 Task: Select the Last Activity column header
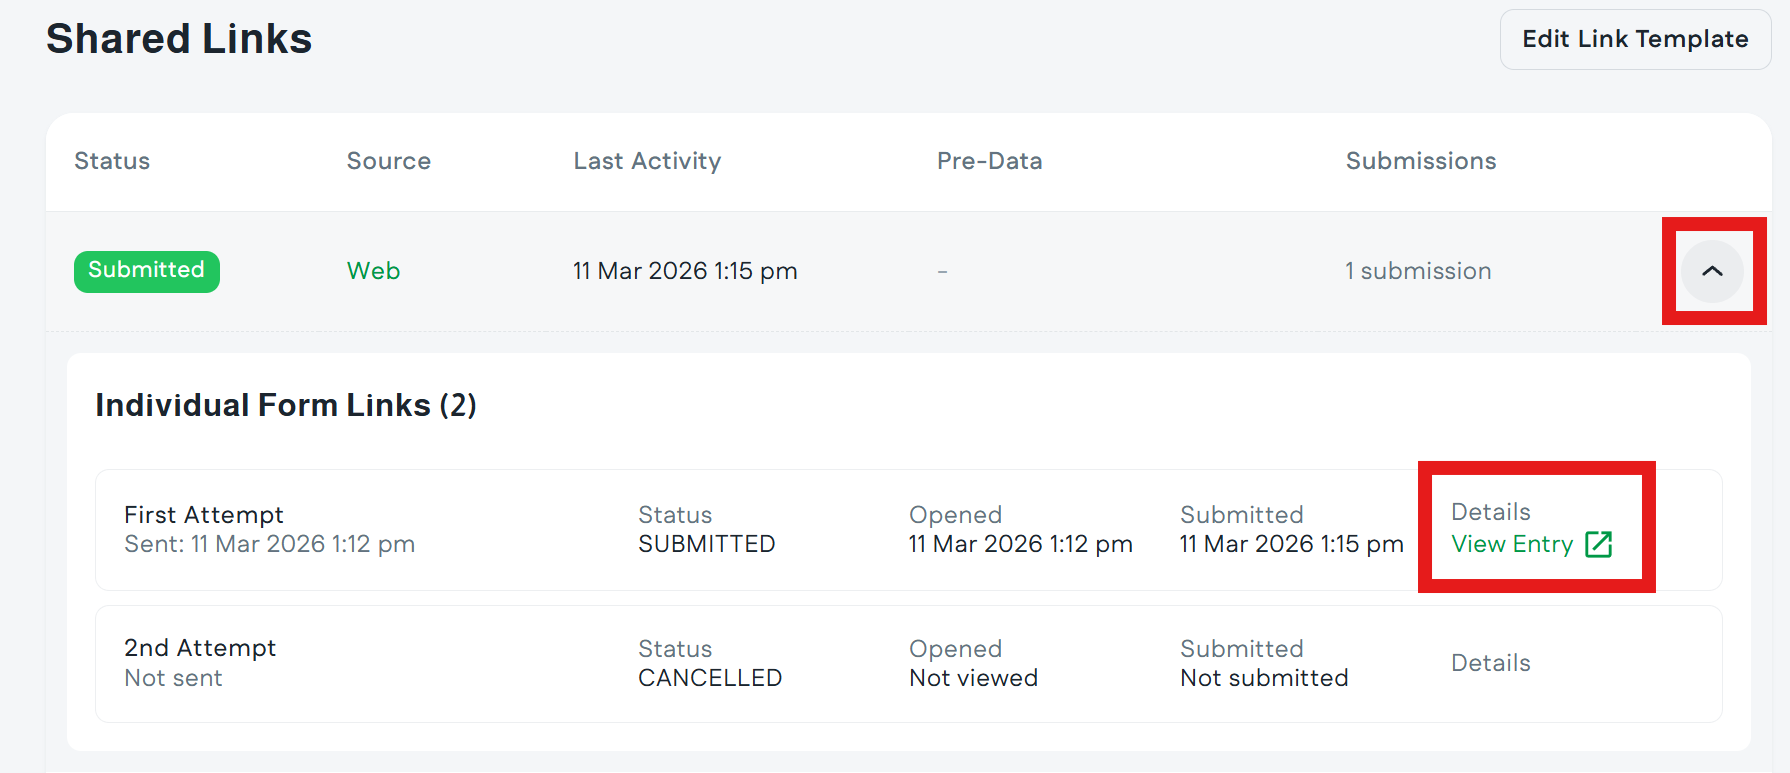pos(647,161)
